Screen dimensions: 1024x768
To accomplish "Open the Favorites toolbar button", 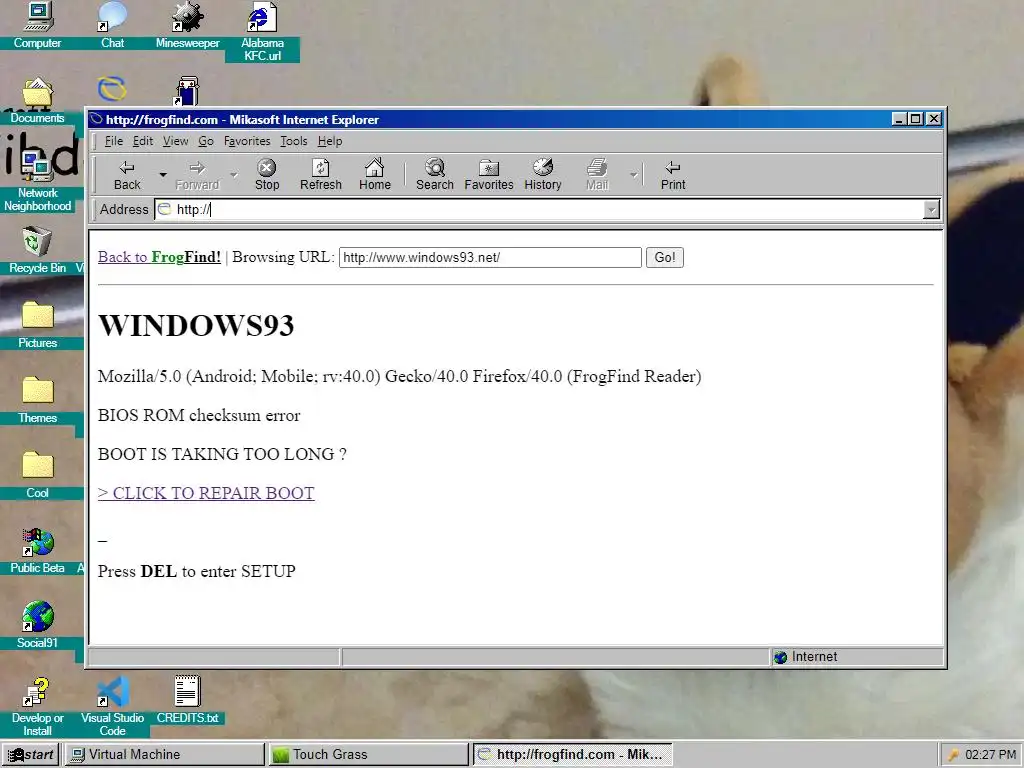I will click(488, 175).
